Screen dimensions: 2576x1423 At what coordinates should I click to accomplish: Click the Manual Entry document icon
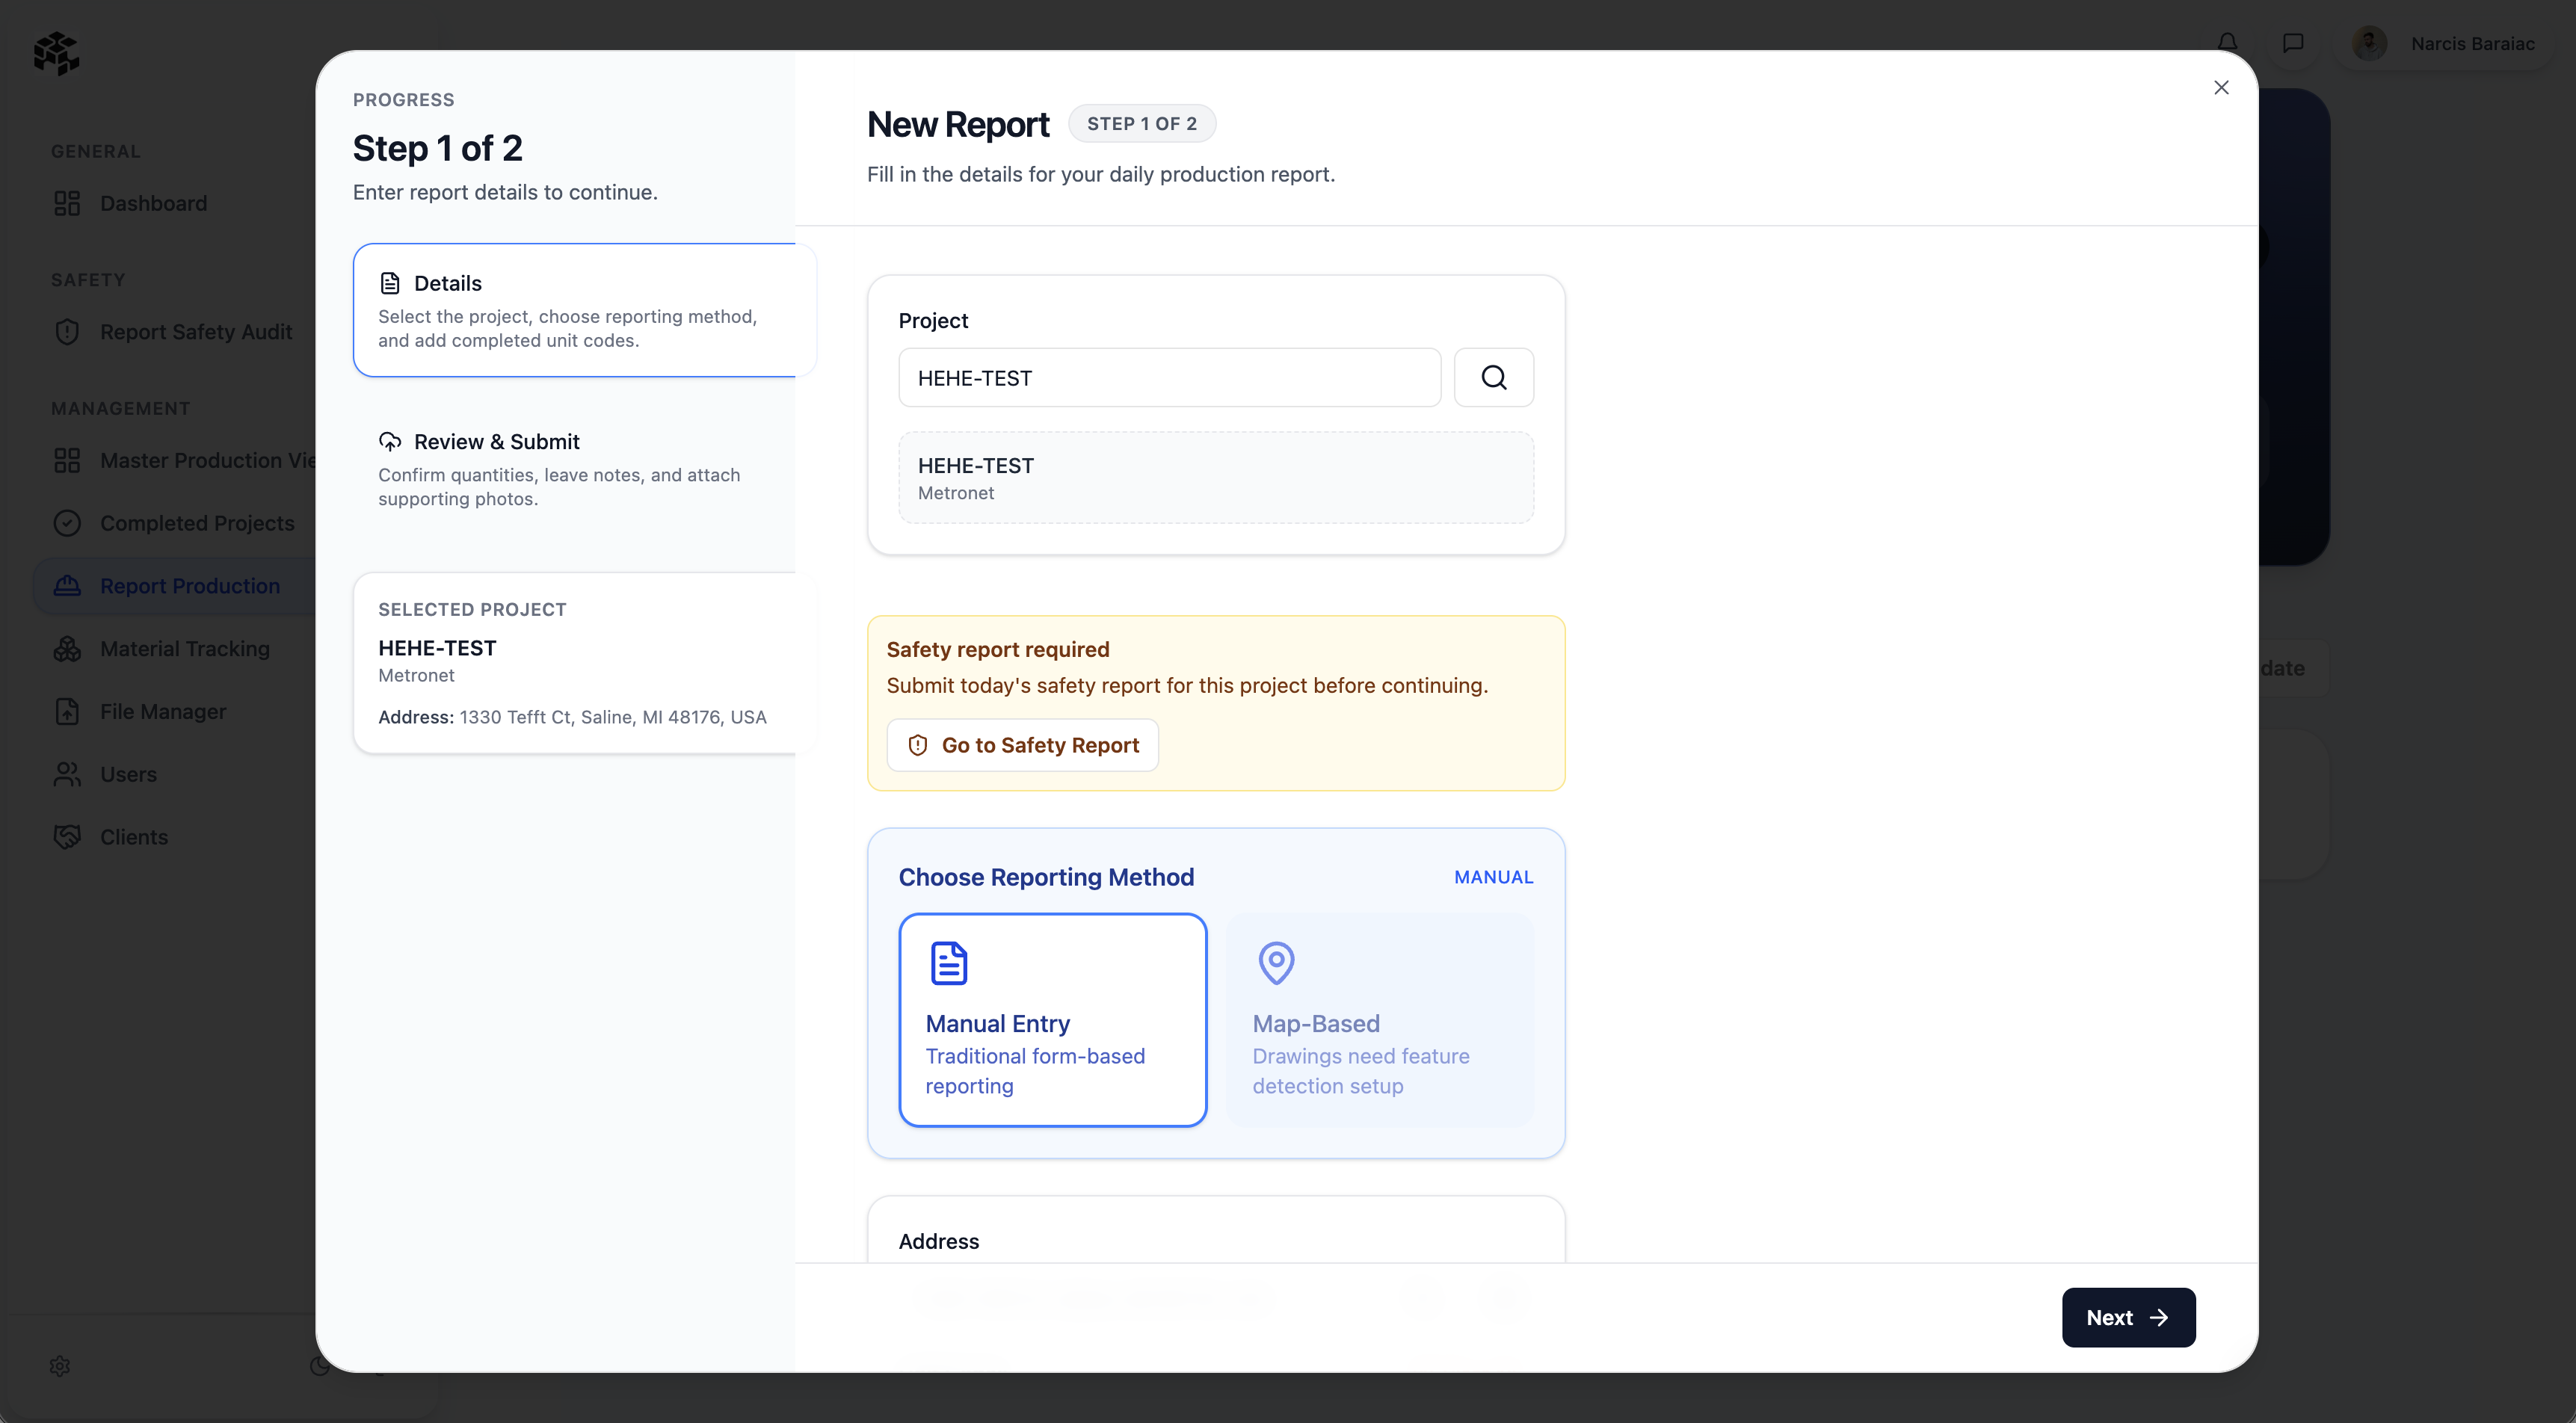[x=948, y=963]
